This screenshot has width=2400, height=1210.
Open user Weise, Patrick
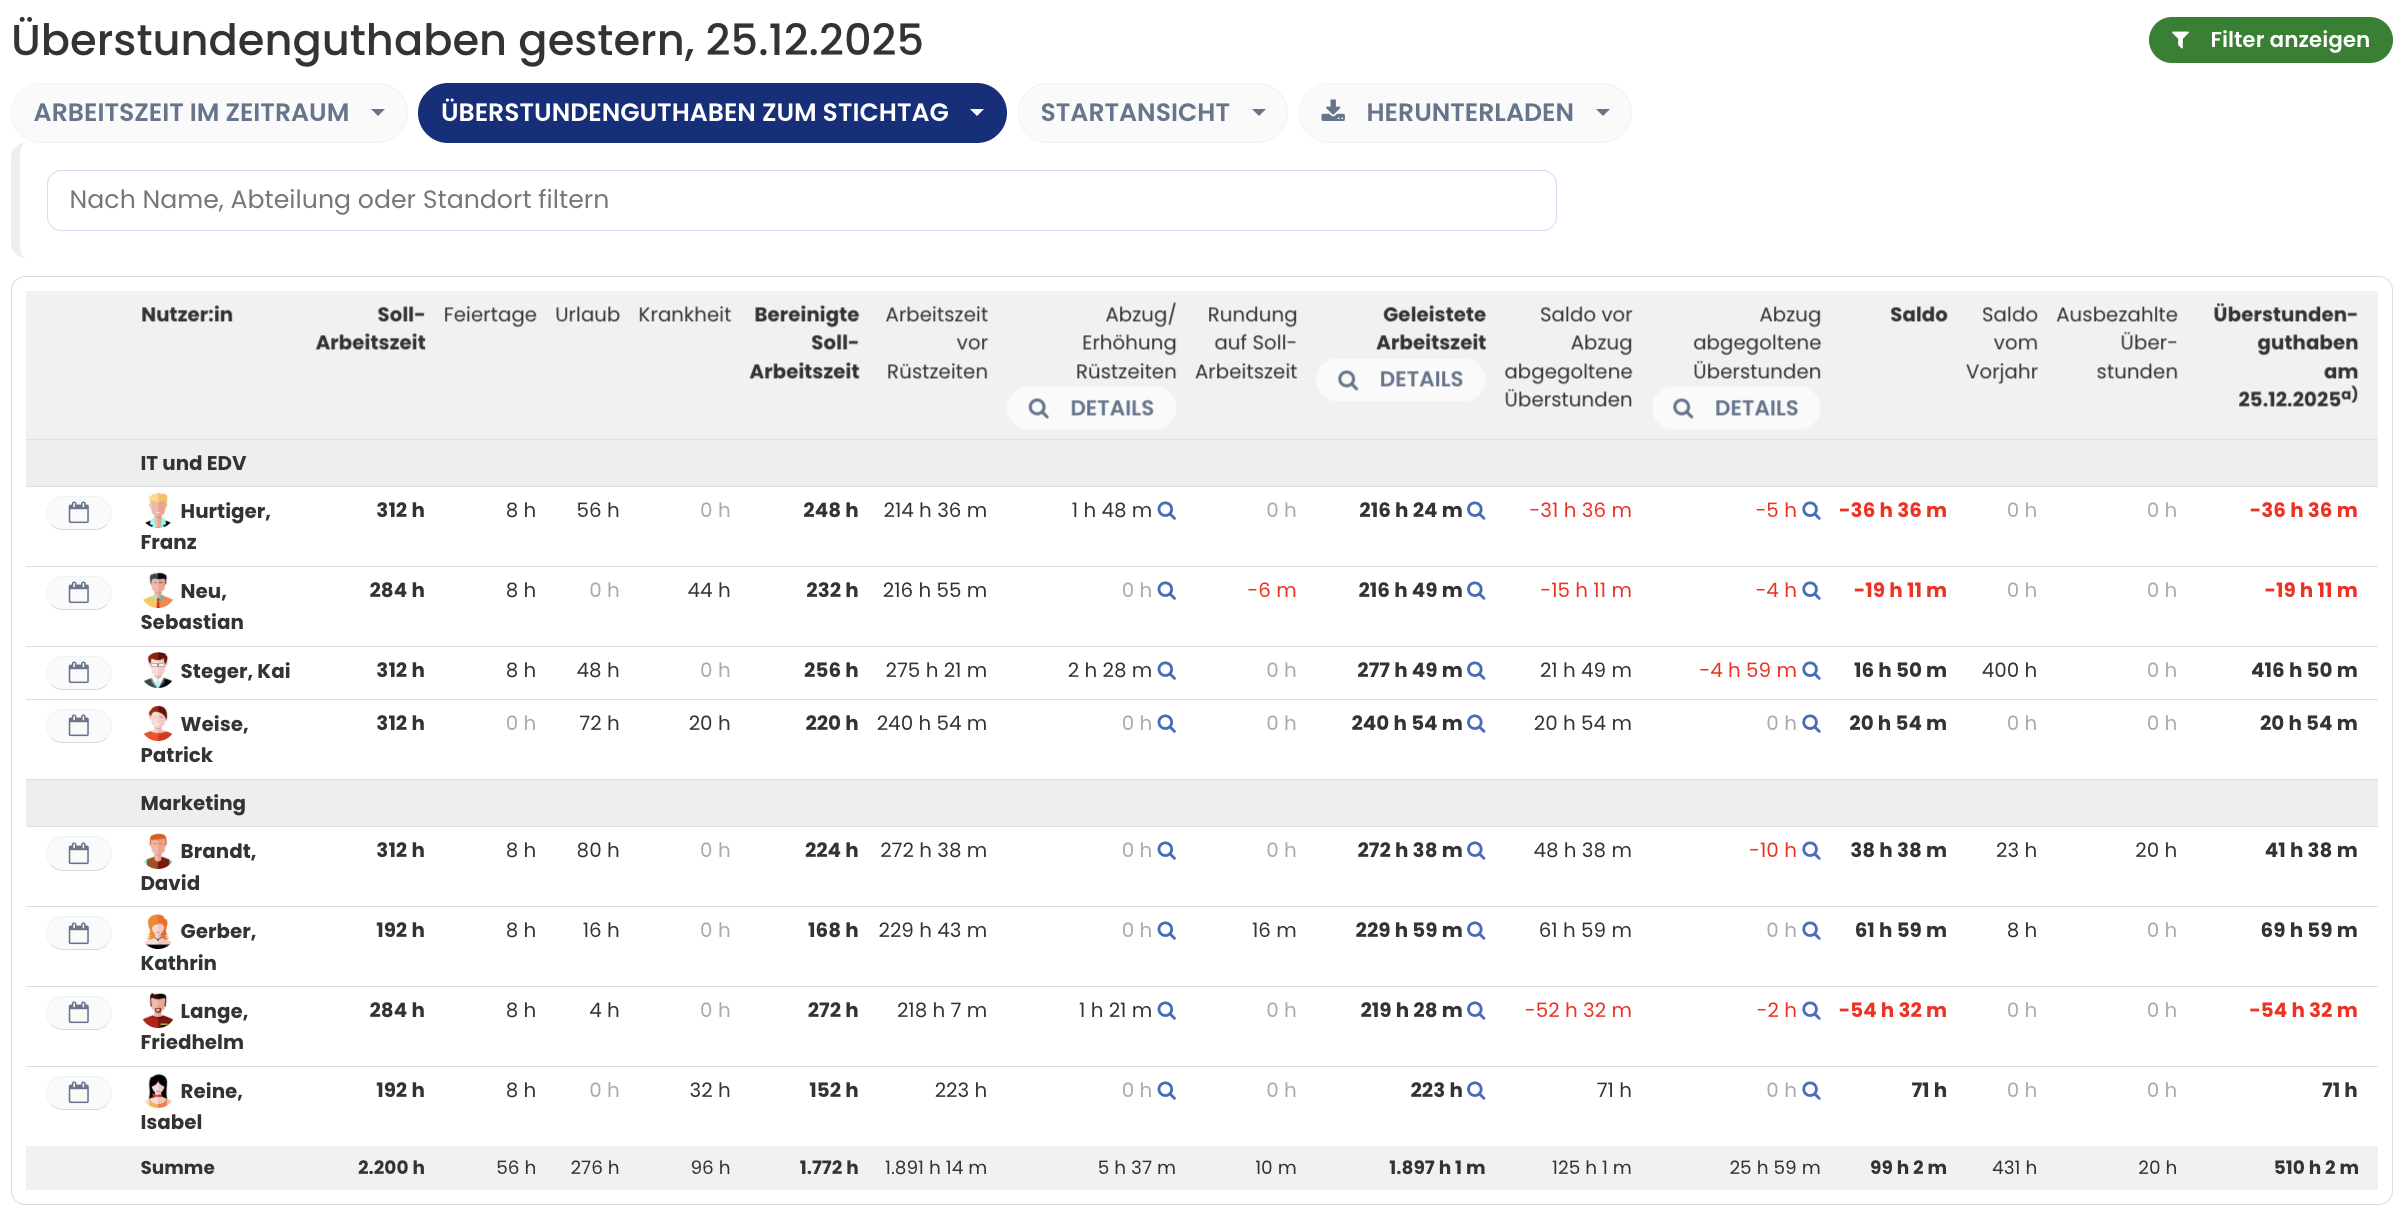pyautogui.click(x=195, y=739)
